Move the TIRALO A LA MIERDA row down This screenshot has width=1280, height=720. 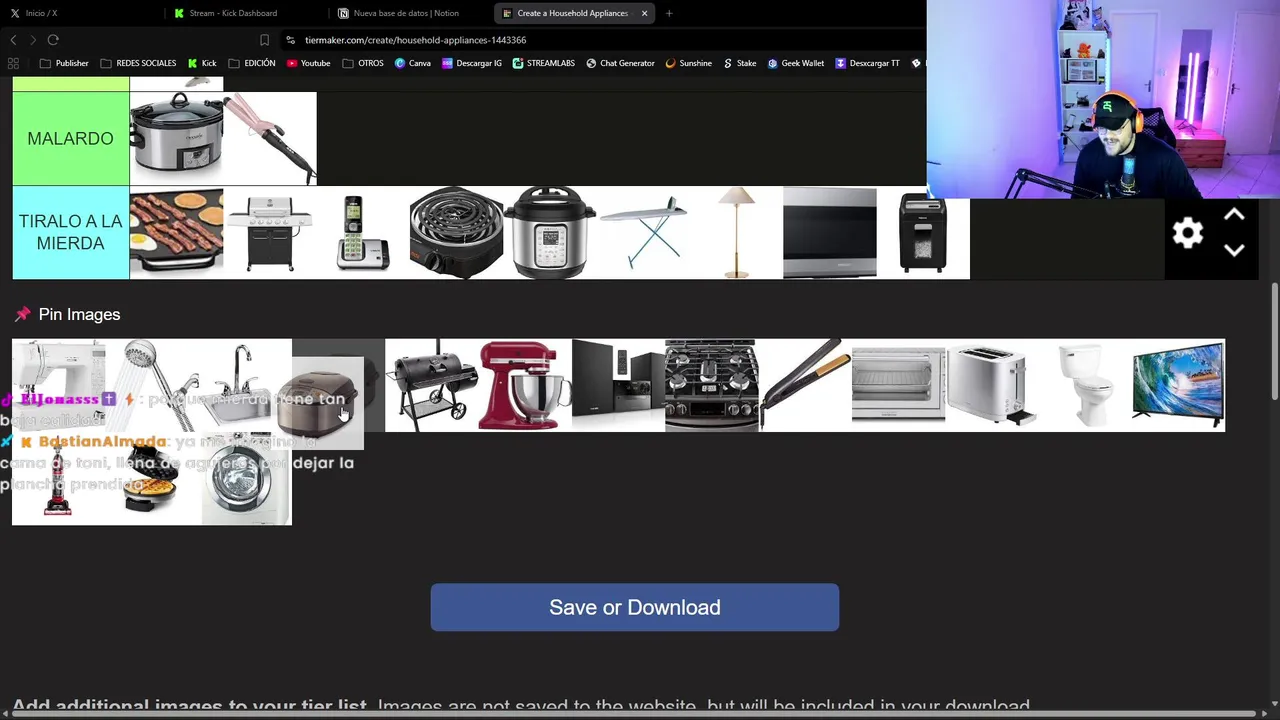tap(1234, 250)
